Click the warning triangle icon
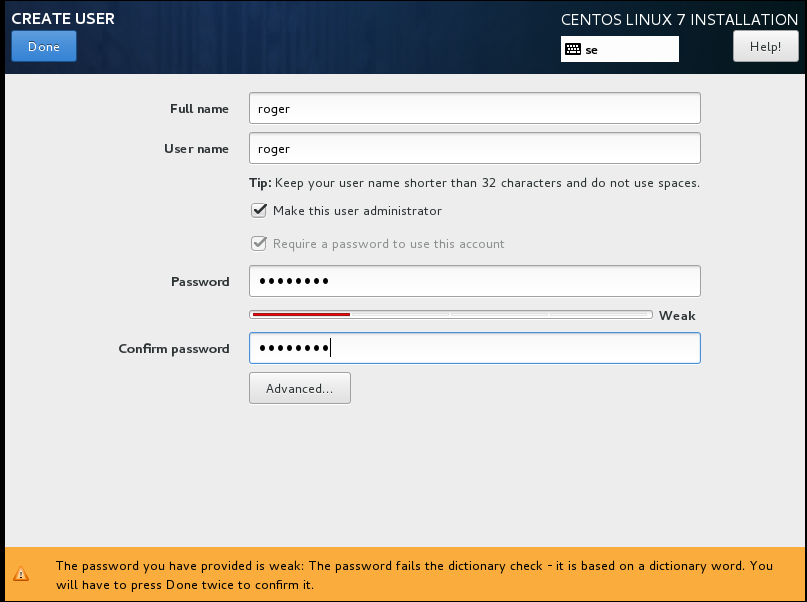Screen dimensions: 807x602 pyautogui.click(x=21, y=574)
